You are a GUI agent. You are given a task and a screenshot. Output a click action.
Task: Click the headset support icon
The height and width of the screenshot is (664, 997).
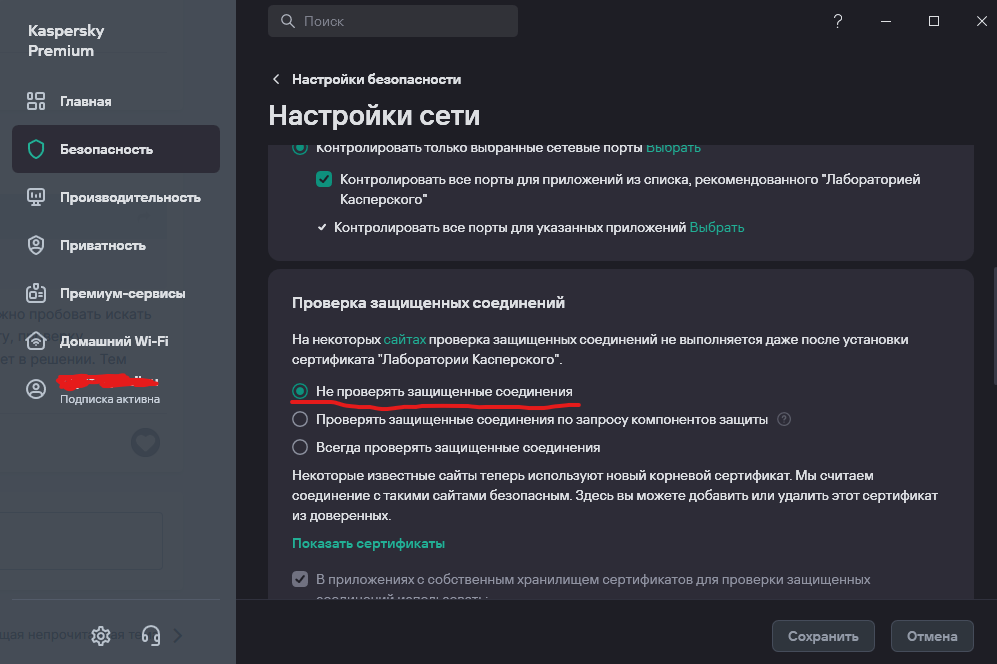(151, 635)
